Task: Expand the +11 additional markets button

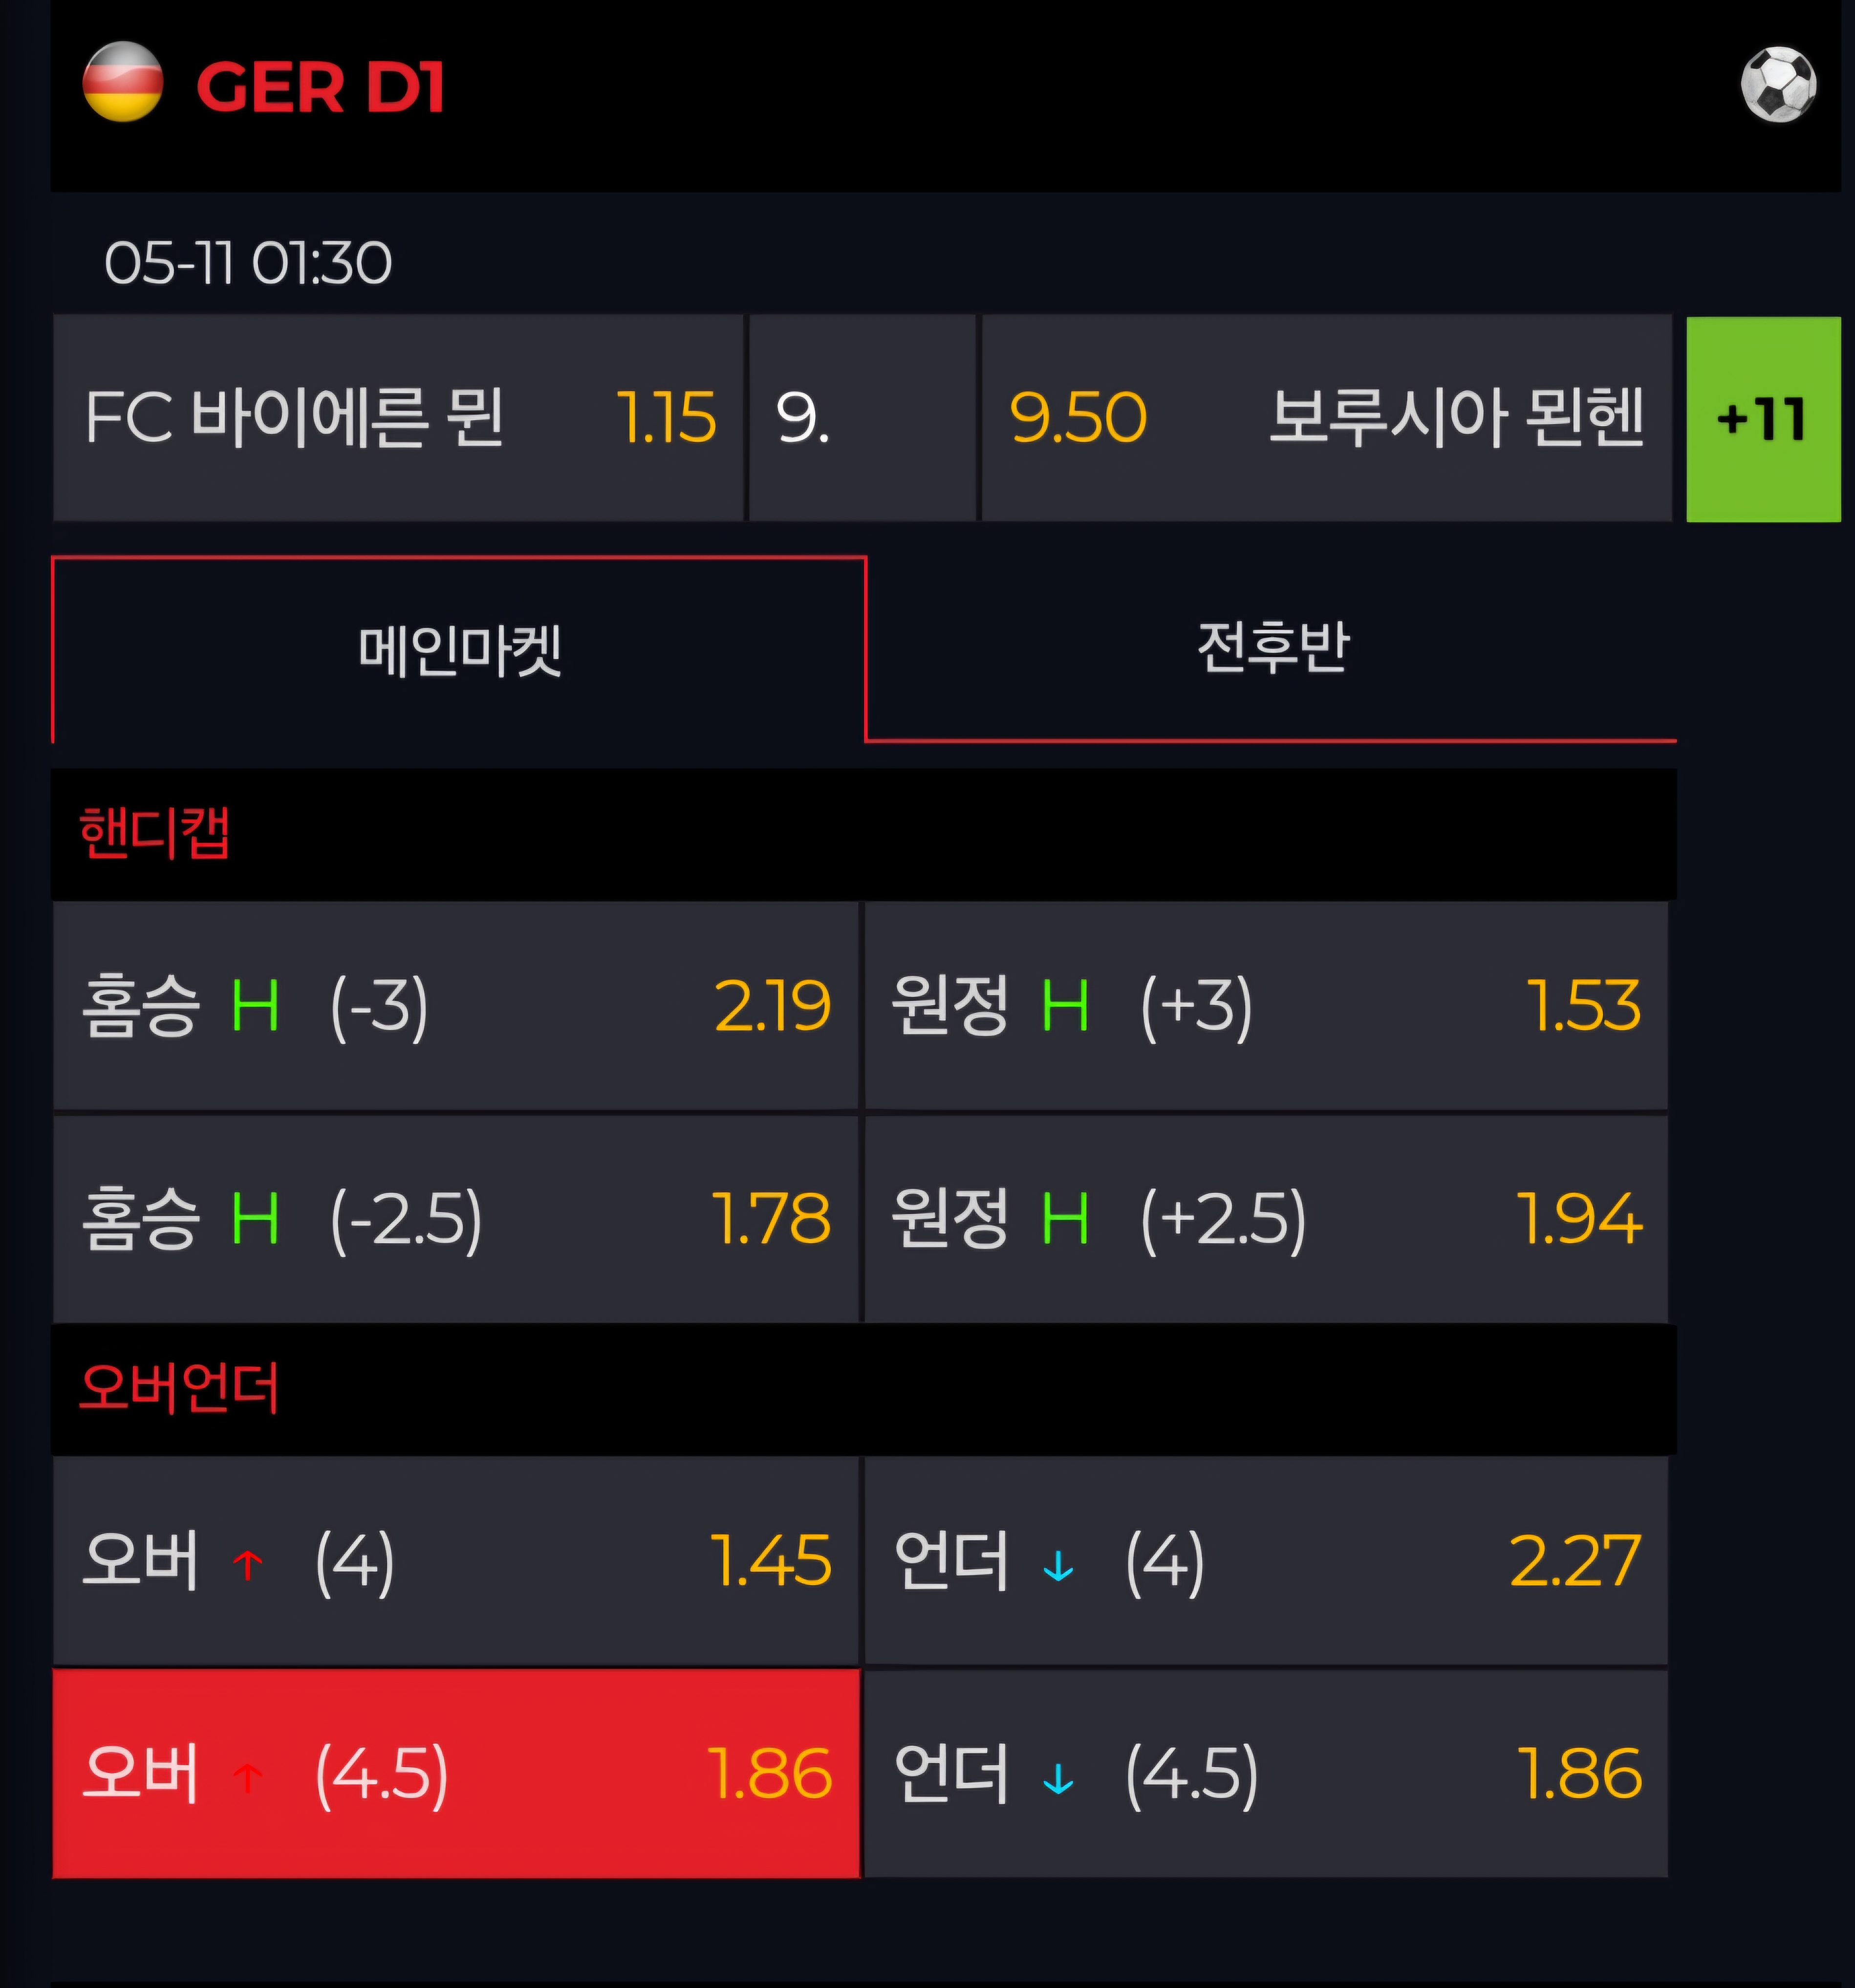Action: pos(1762,419)
